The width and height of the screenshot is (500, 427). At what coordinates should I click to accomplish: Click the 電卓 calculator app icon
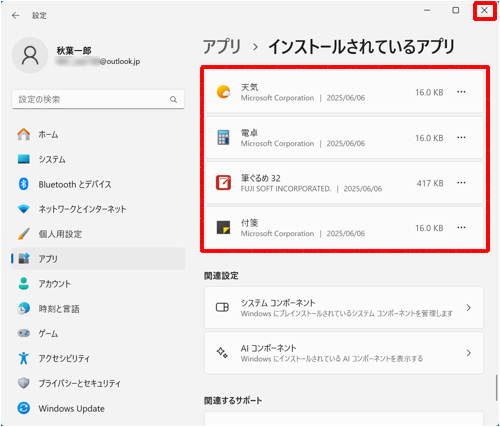(223, 137)
